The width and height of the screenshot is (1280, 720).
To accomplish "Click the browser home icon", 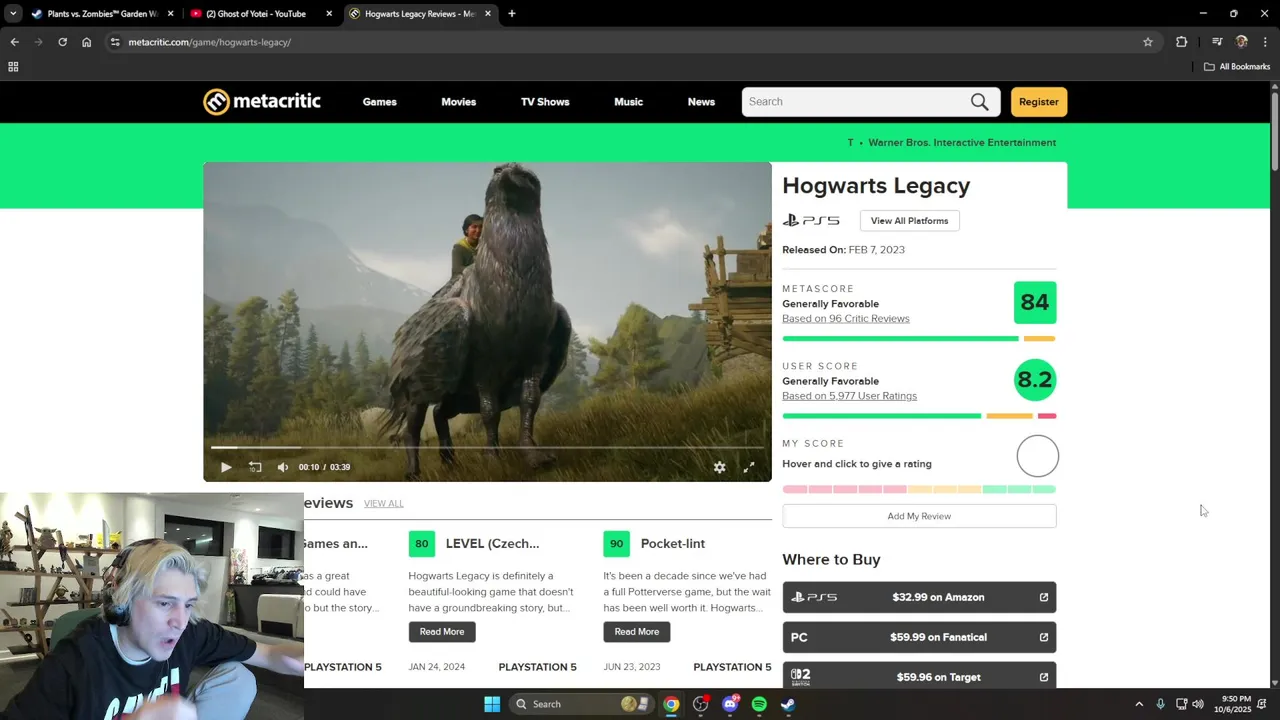I will 87,42.
